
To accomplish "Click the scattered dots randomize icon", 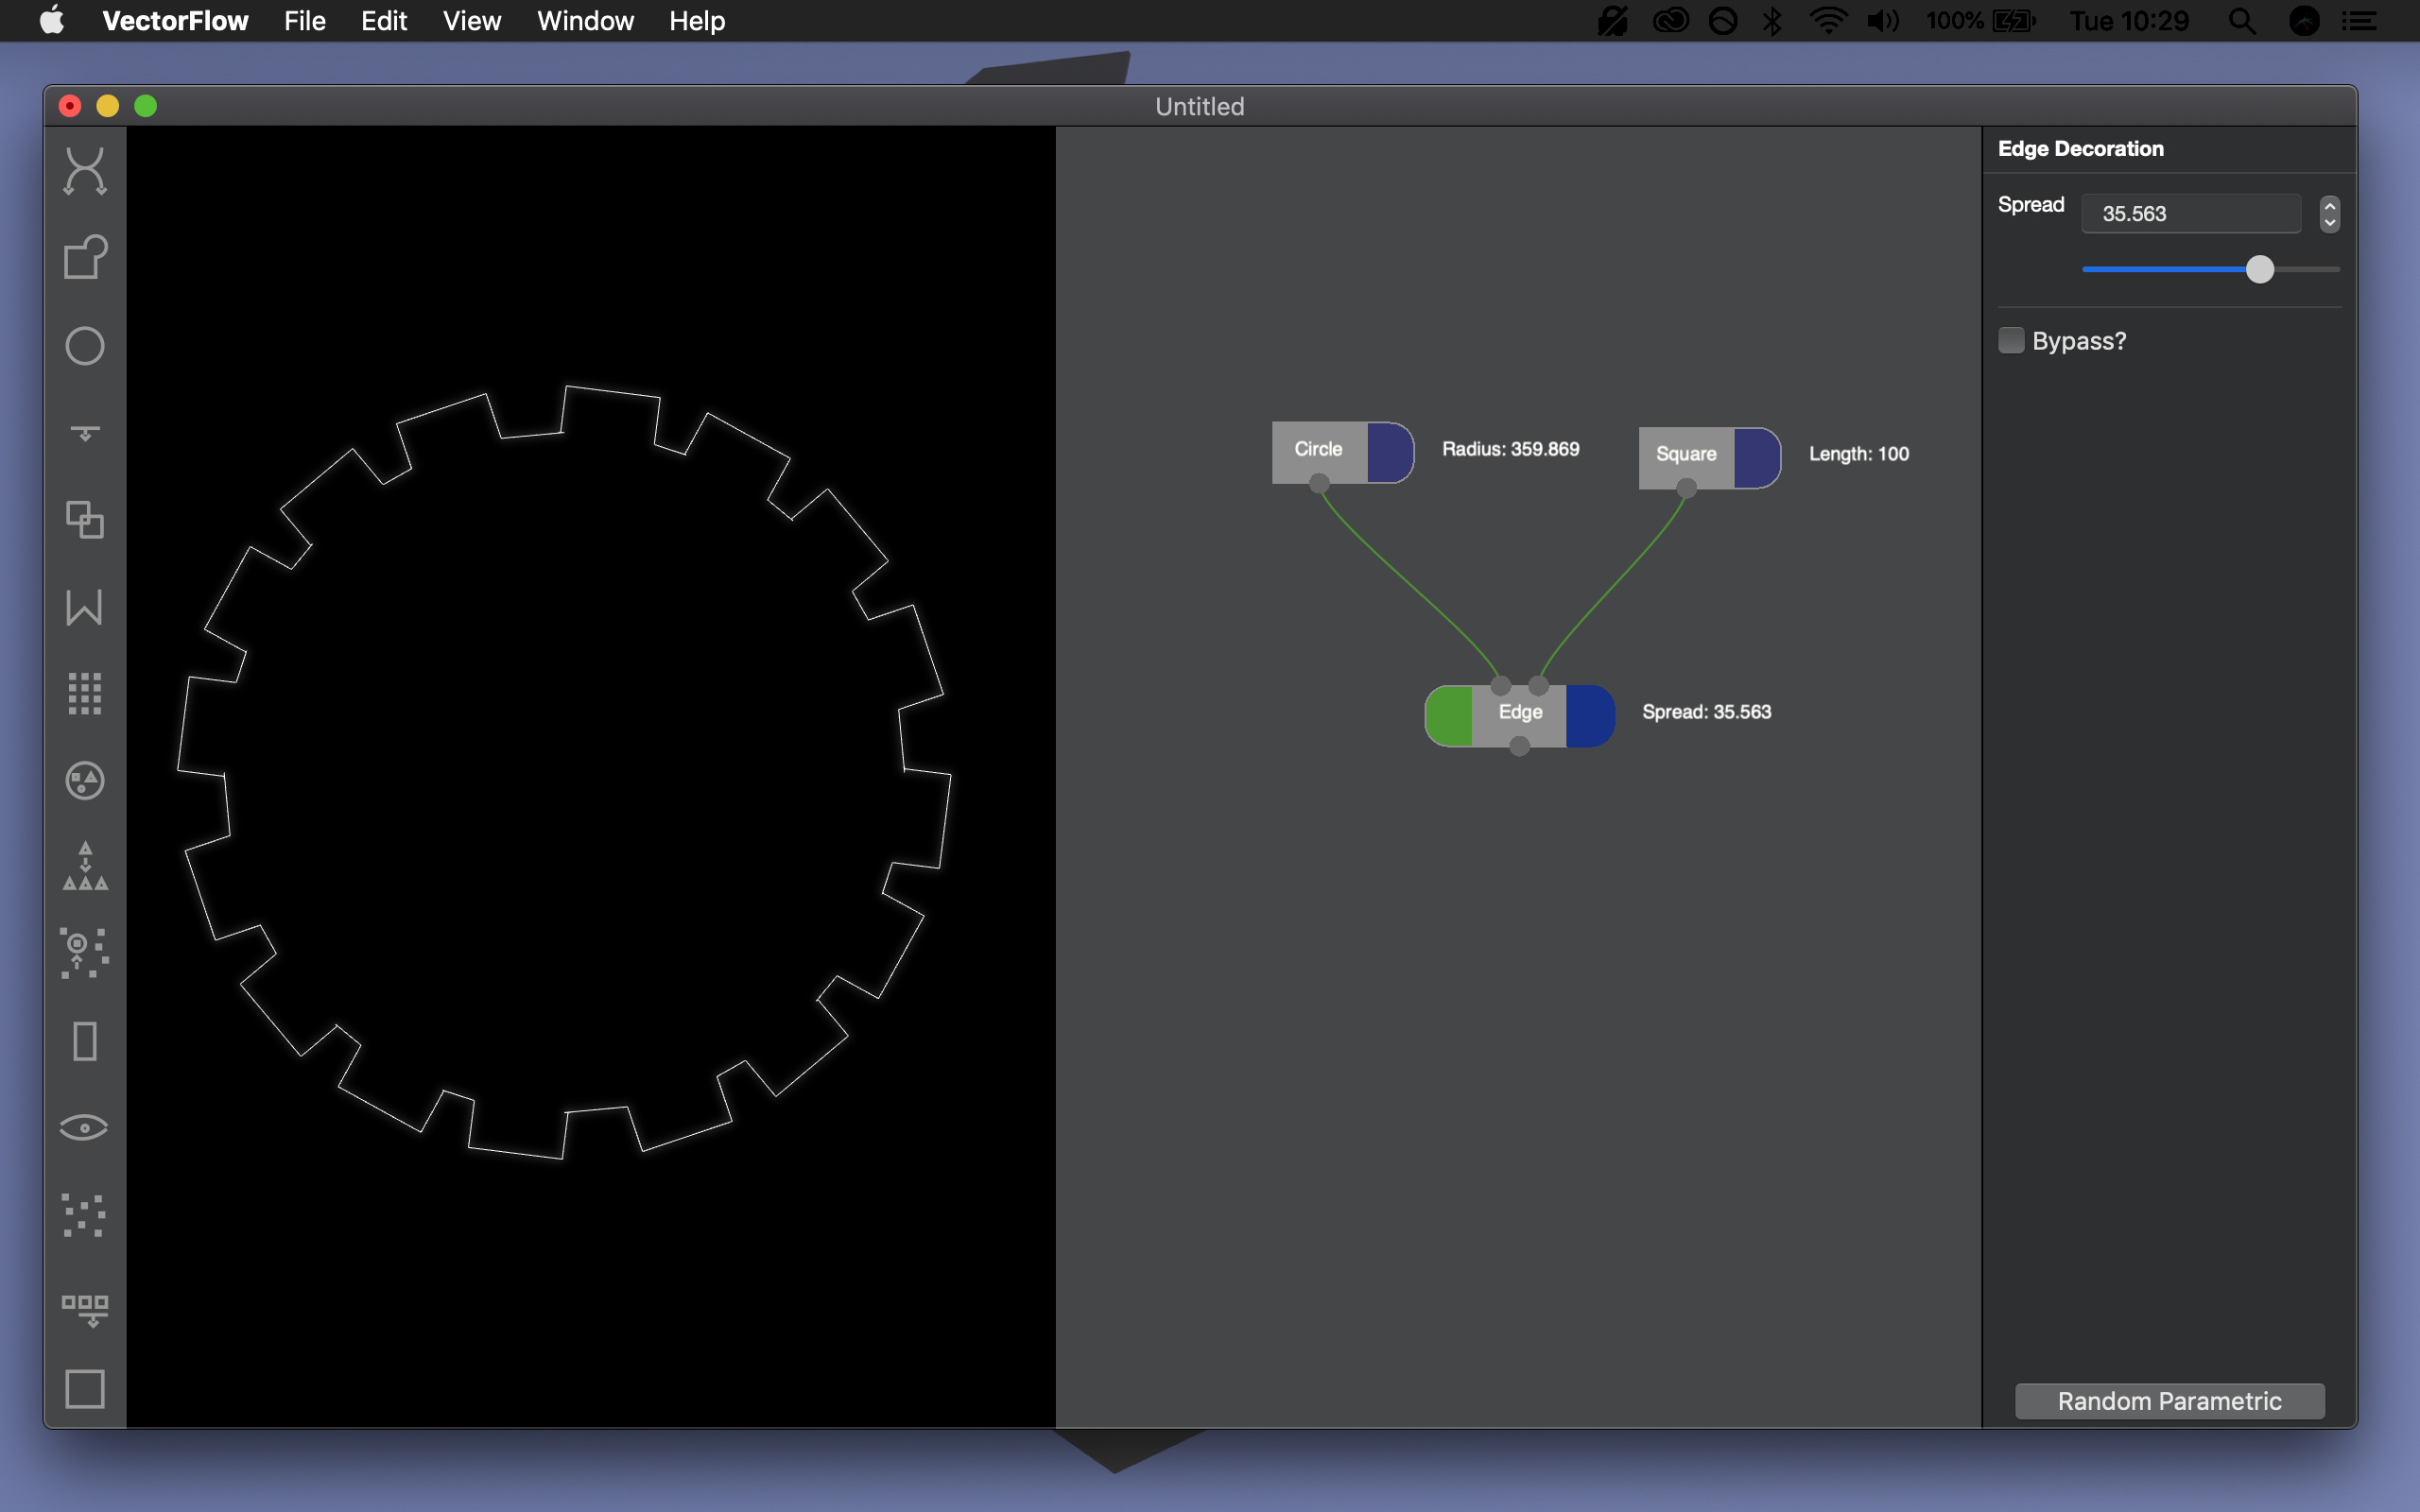I will [84, 1215].
